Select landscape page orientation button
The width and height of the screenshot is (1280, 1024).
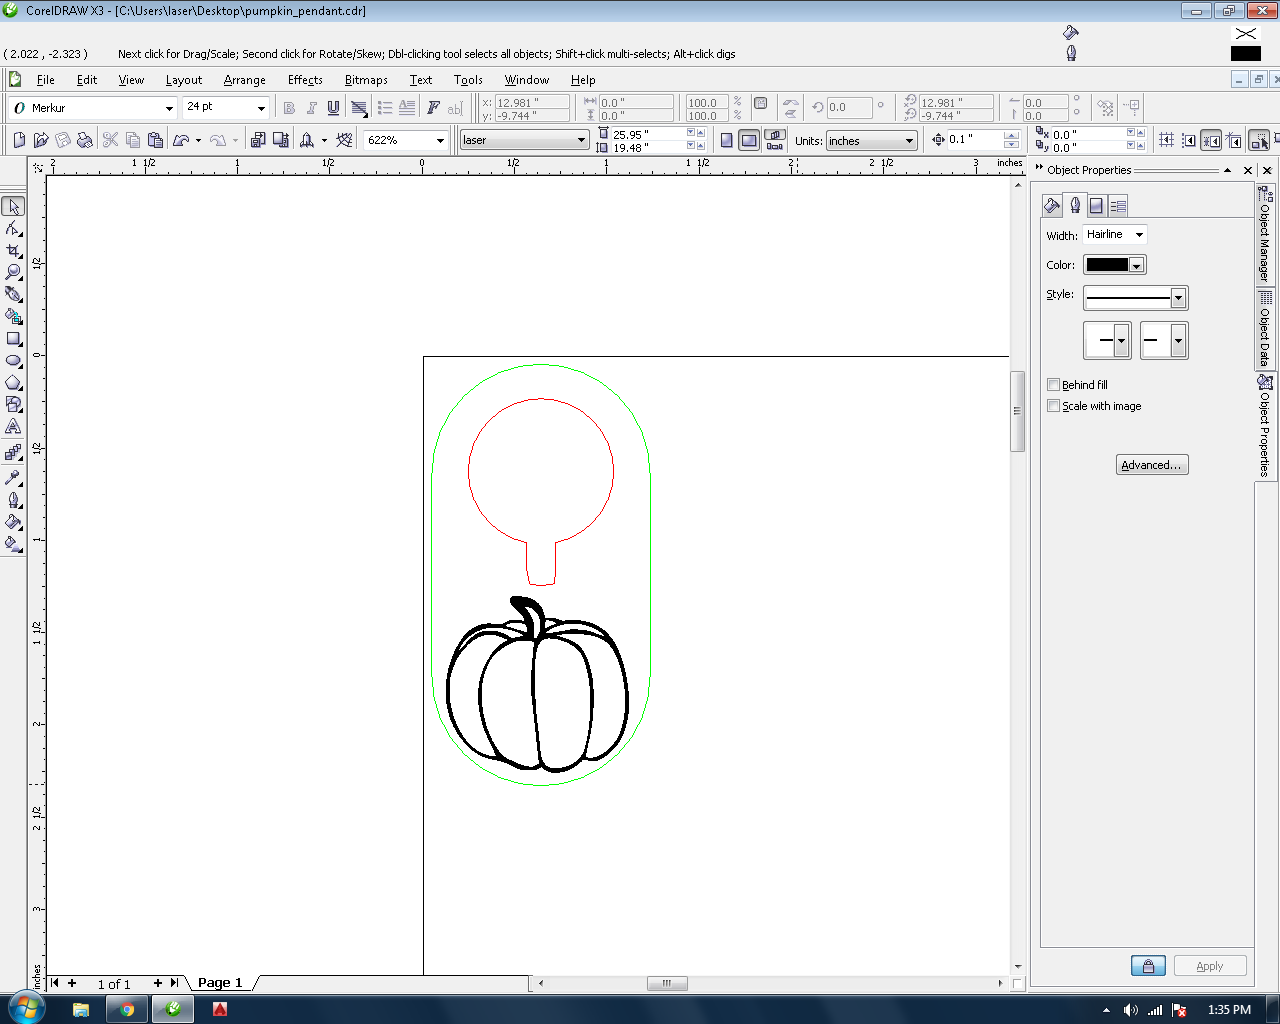749,140
